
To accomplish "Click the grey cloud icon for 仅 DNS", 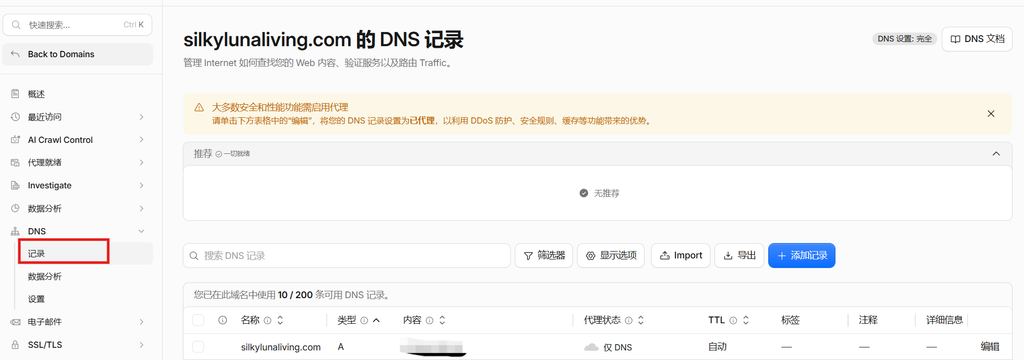I will pyautogui.click(x=591, y=347).
